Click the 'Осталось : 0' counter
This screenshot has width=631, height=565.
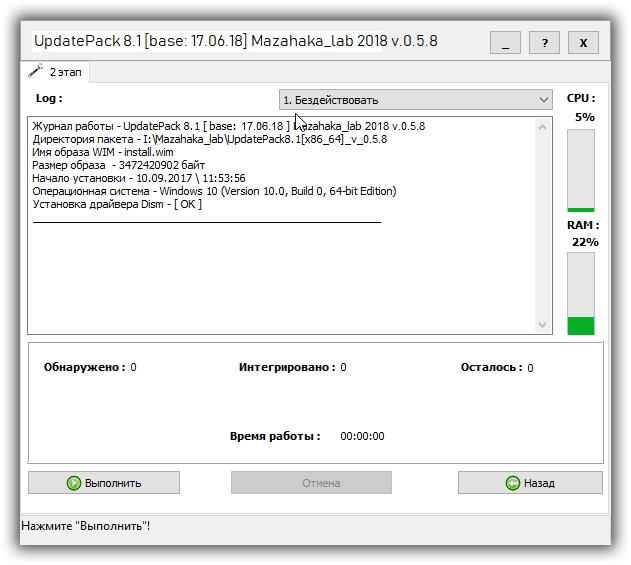(x=497, y=367)
